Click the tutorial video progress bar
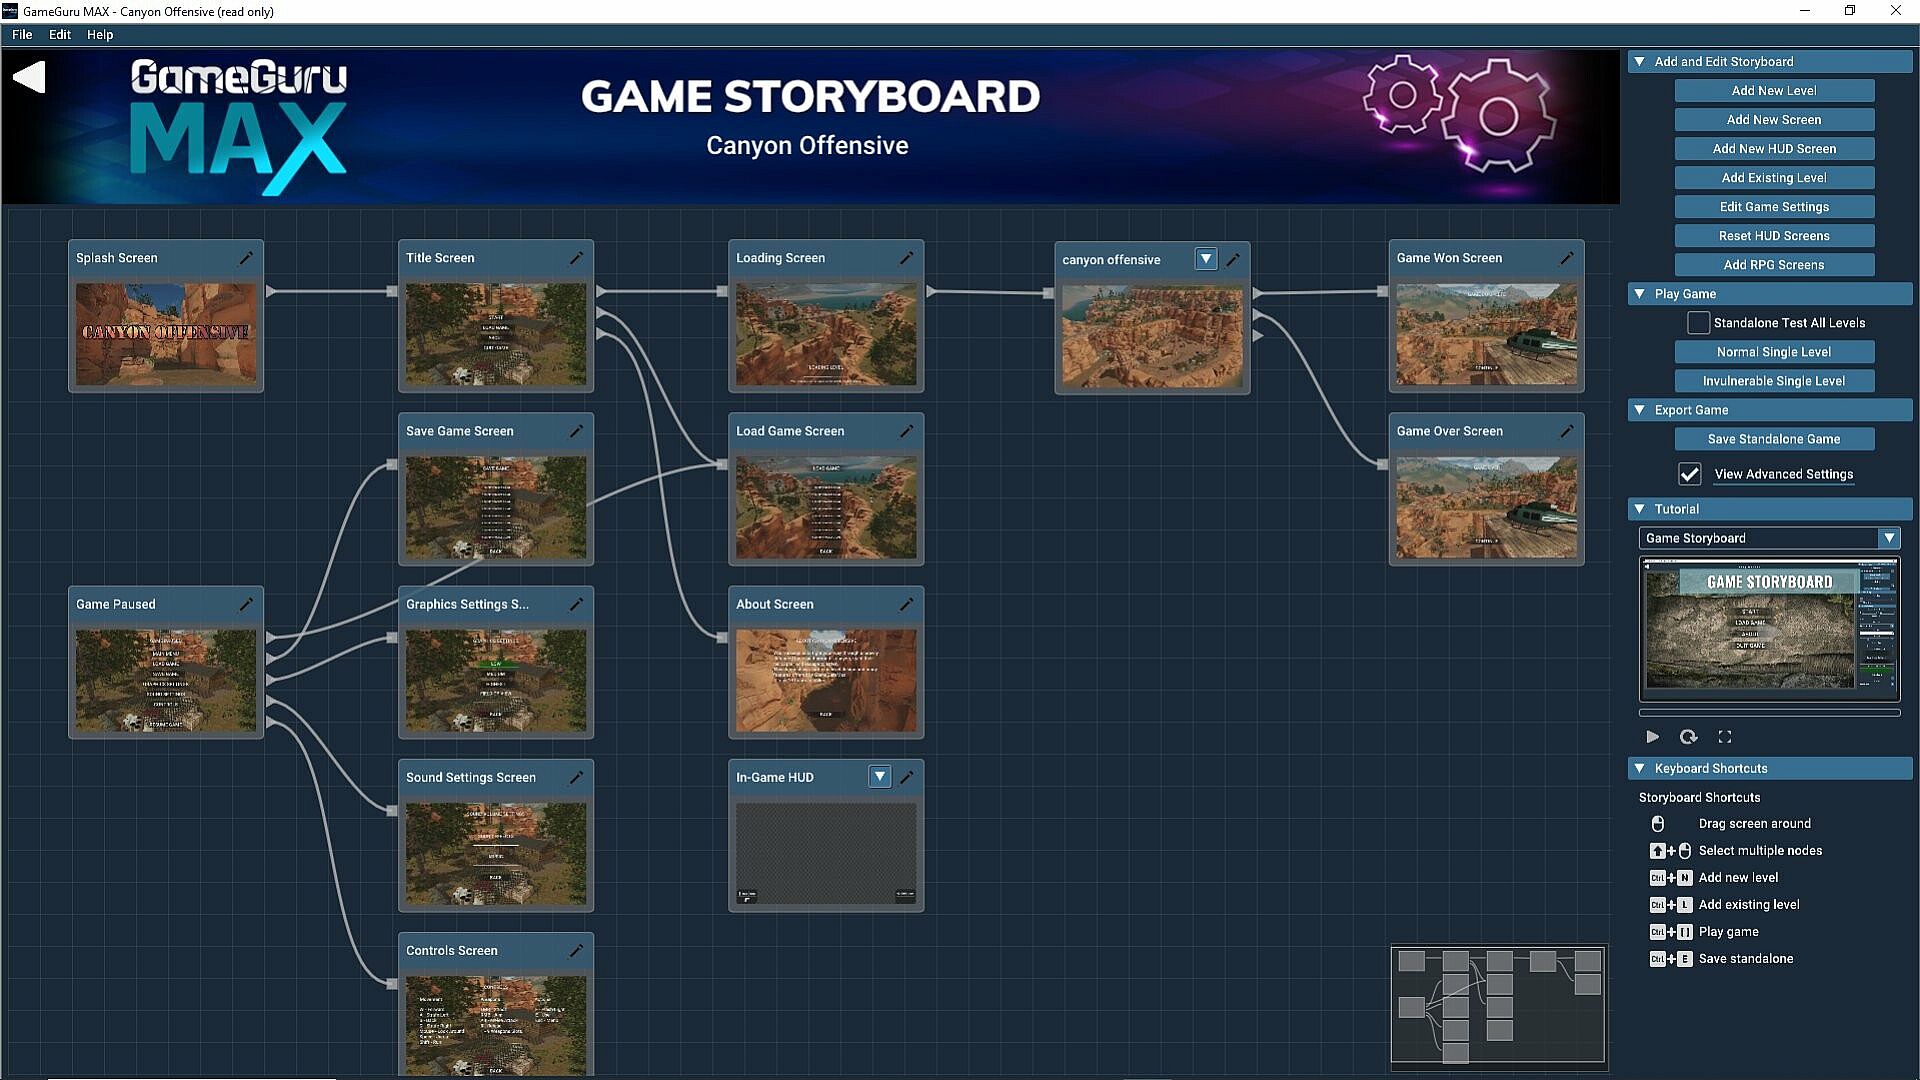1920x1080 pixels. 1768,713
